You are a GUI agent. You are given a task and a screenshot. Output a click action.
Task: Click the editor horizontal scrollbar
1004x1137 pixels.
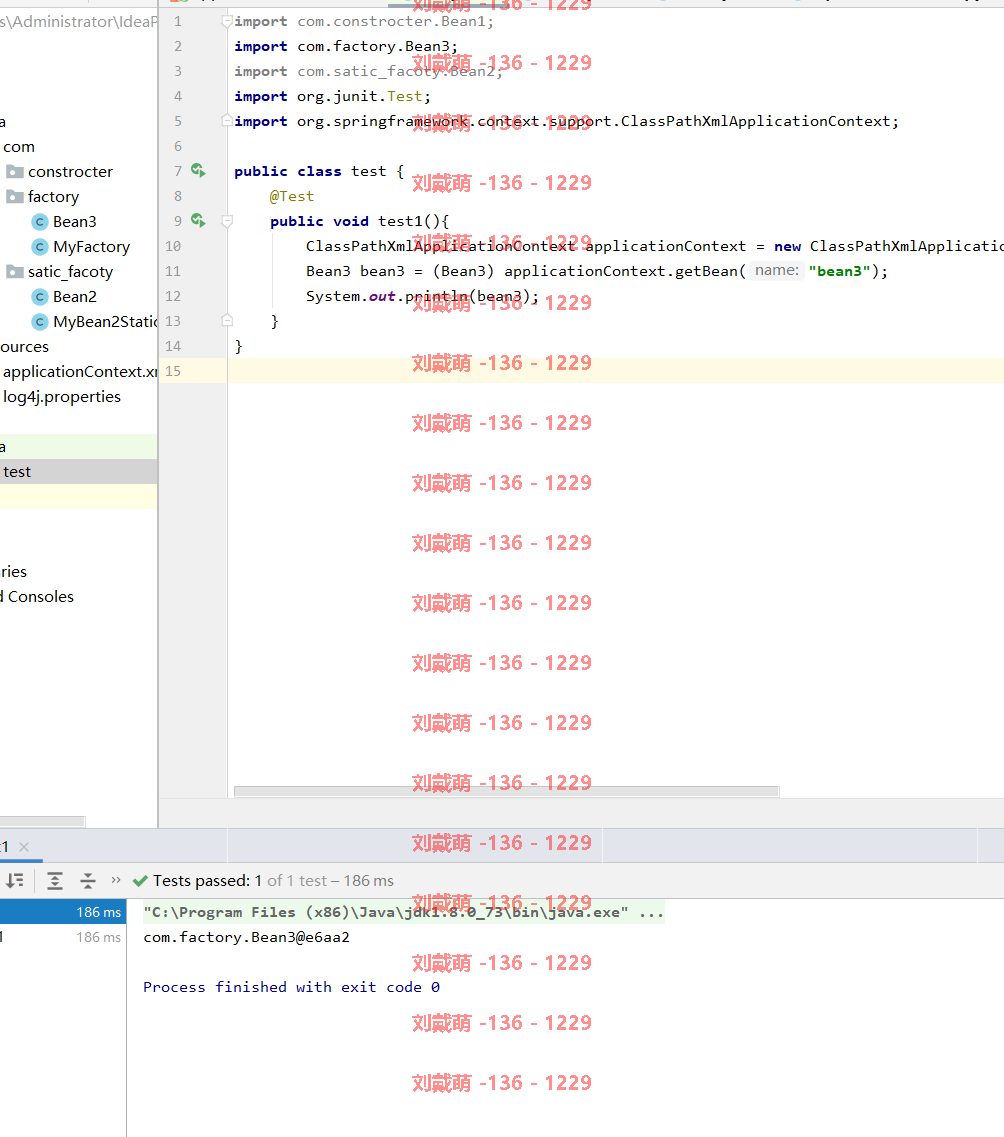click(507, 791)
